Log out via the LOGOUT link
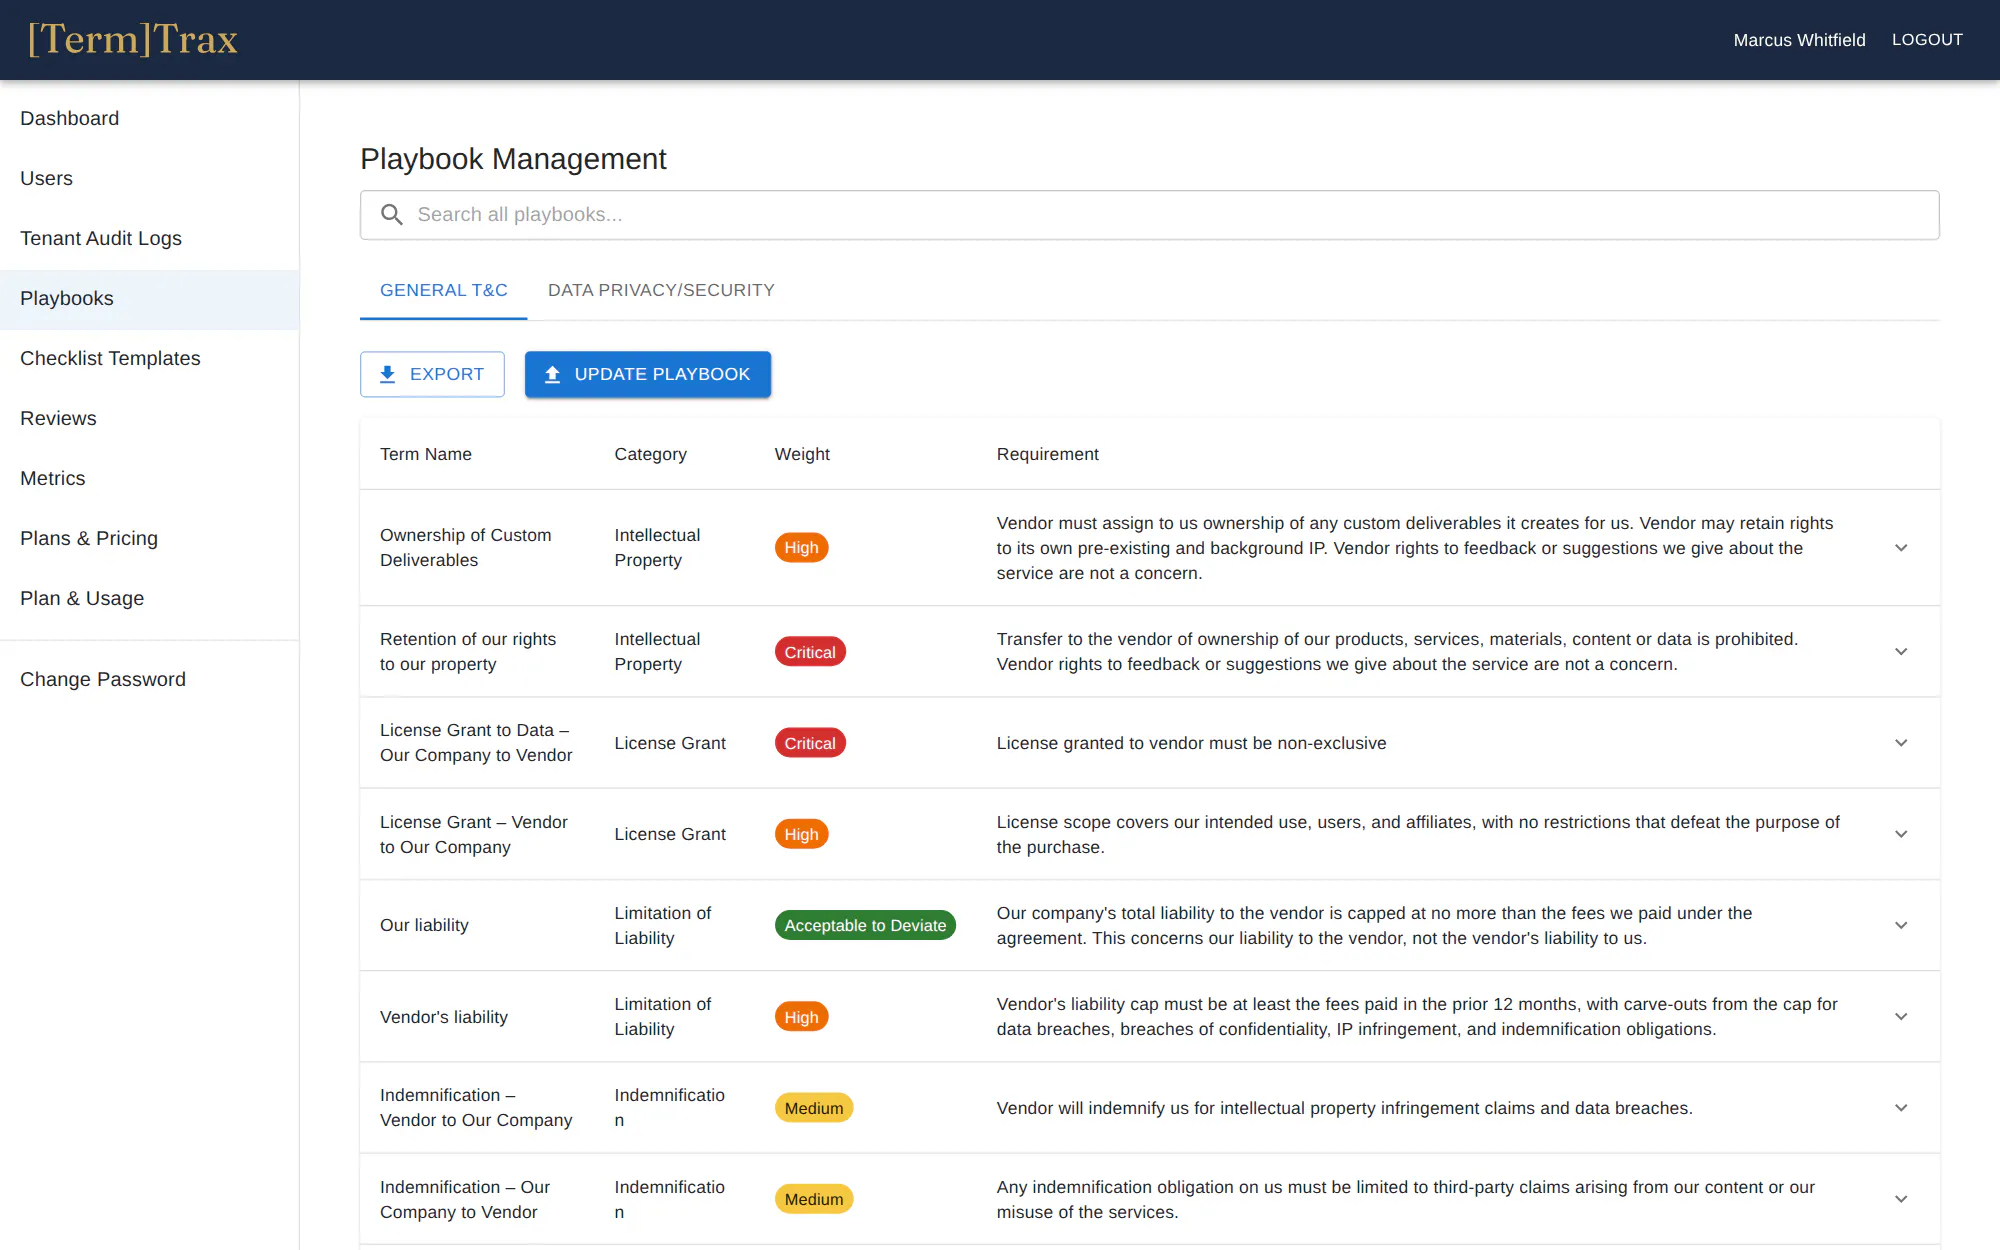 (x=1927, y=40)
